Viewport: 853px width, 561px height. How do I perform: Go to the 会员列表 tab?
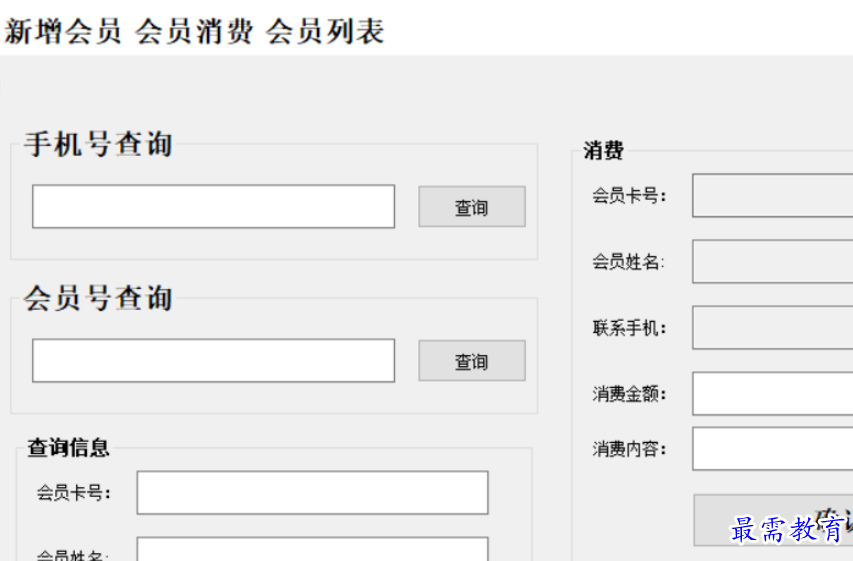point(325,32)
